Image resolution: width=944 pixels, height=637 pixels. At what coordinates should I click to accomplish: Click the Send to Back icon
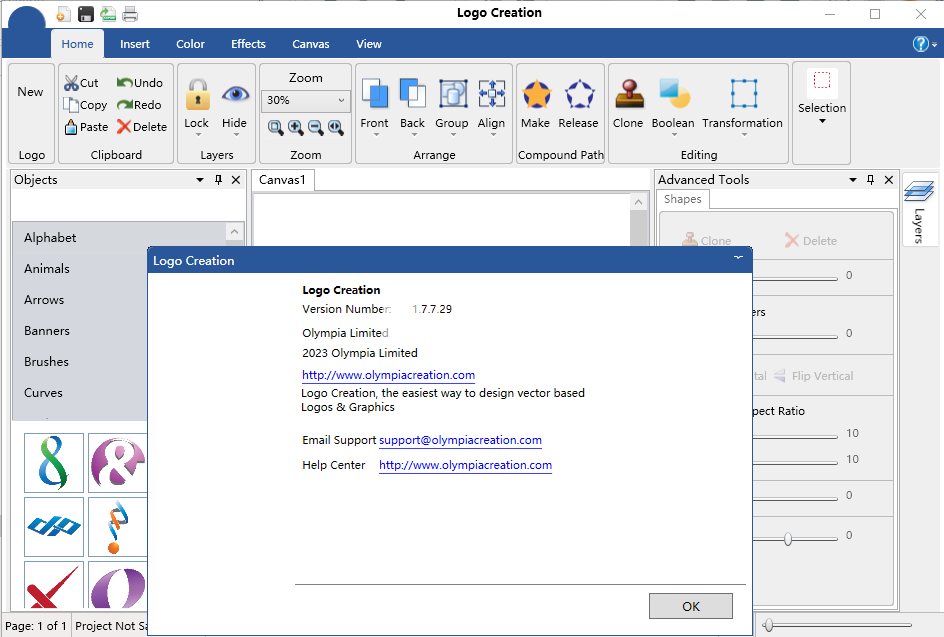412,93
